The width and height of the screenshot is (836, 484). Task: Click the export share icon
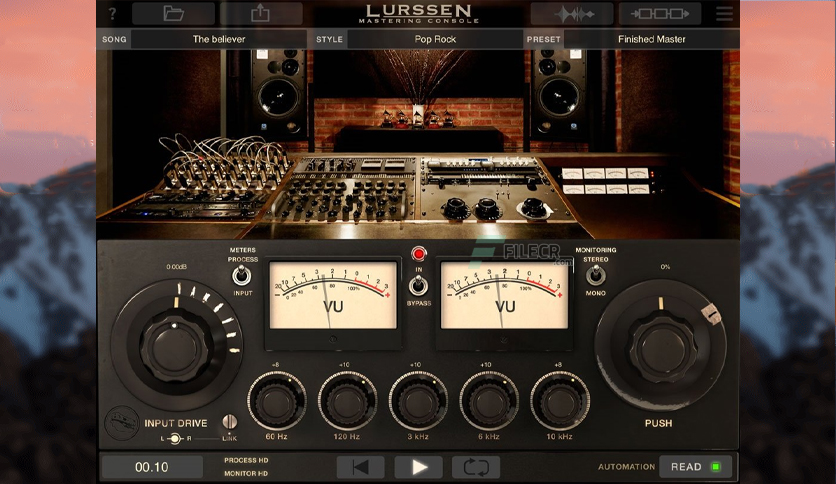point(261,13)
